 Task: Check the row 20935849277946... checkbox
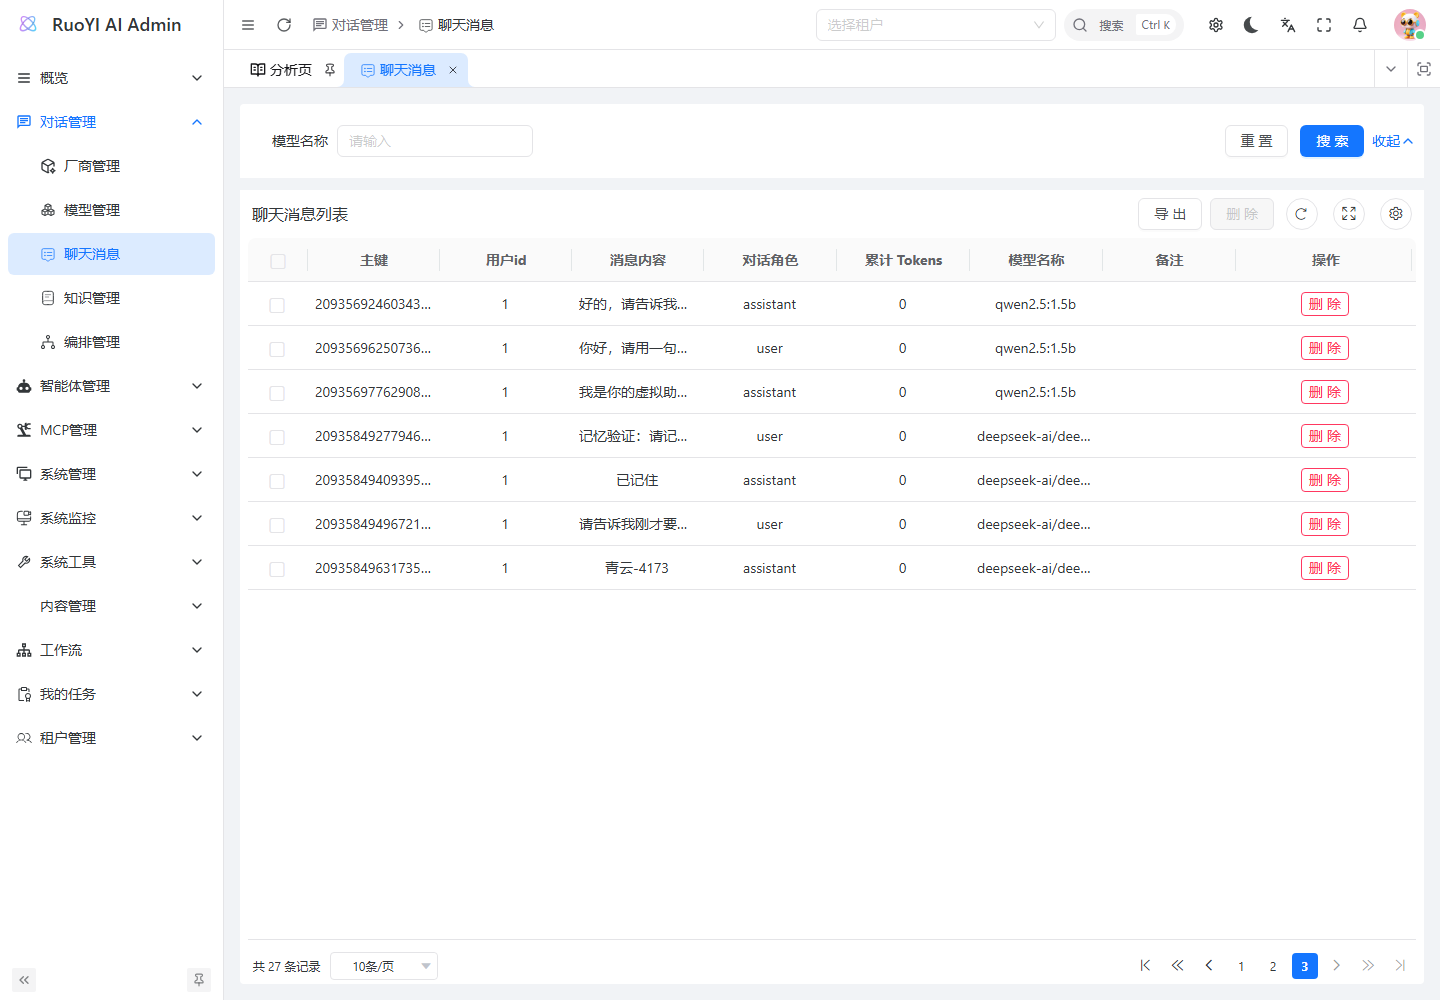(x=277, y=437)
